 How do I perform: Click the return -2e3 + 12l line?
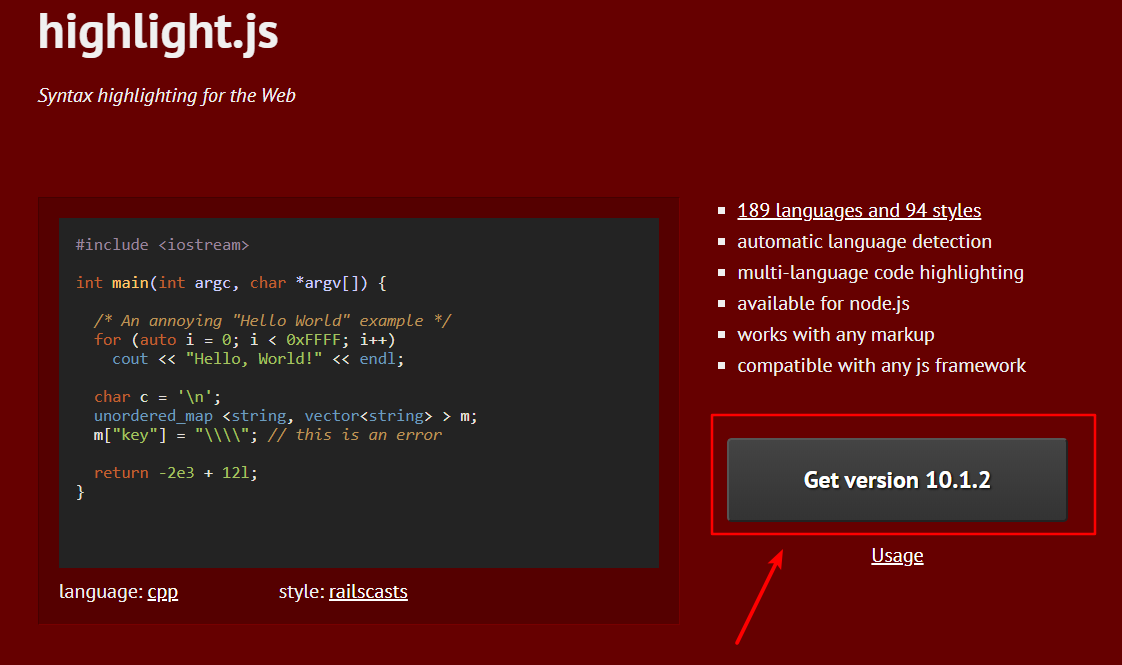(x=175, y=472)
